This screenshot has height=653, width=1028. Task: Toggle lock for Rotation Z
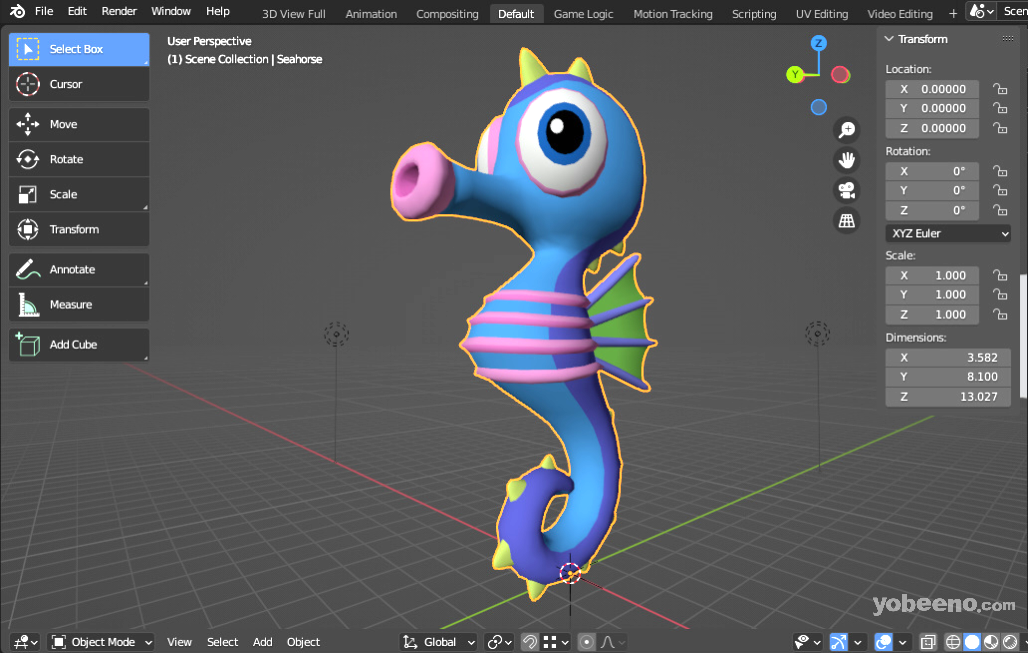1000,210
